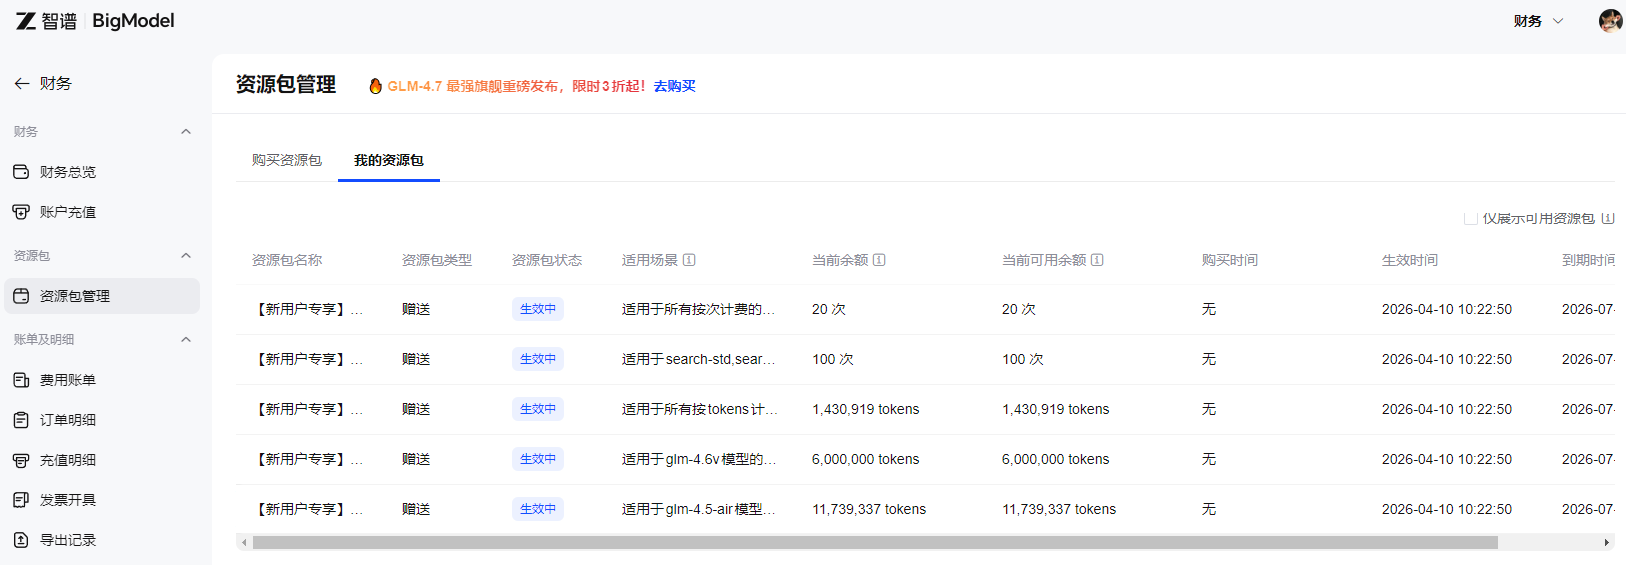The image size is (1626, 565).
Task: Collapse the 账单及明细 sidebar section
Action: pos(186,340)
